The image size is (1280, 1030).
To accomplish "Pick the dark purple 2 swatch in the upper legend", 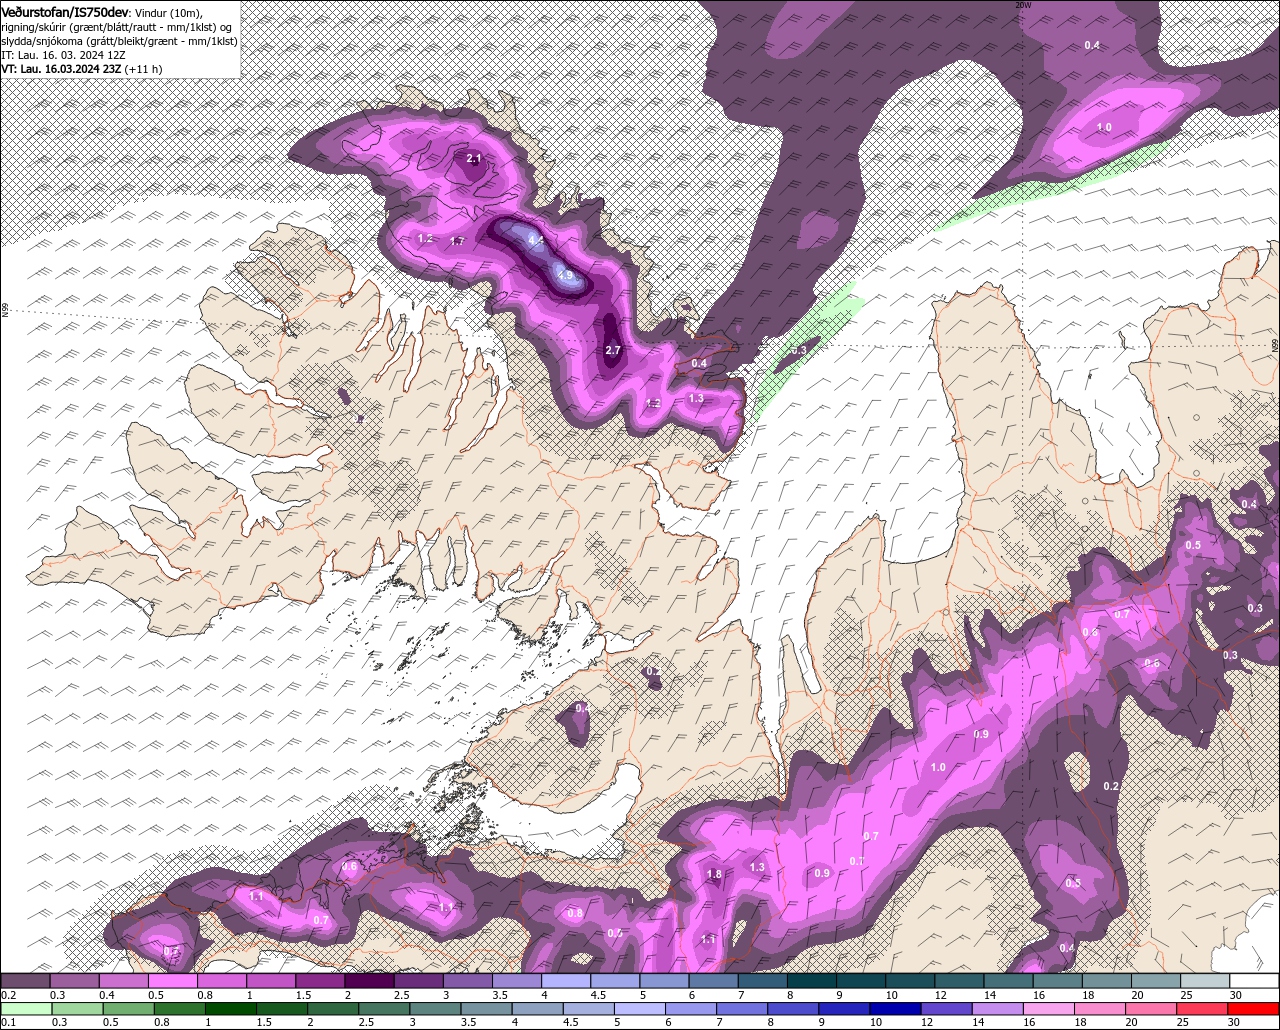I will click(369, 981).
